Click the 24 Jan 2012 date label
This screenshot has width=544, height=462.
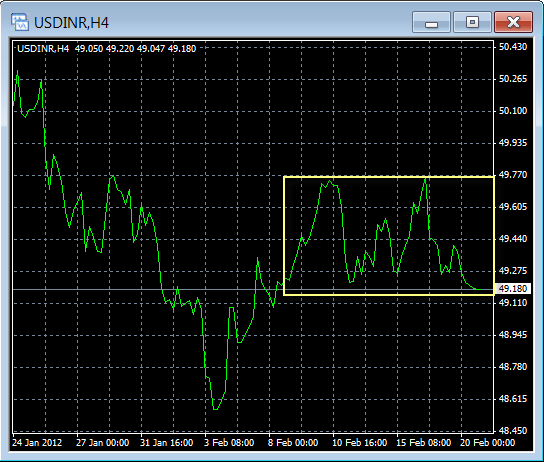37,443
